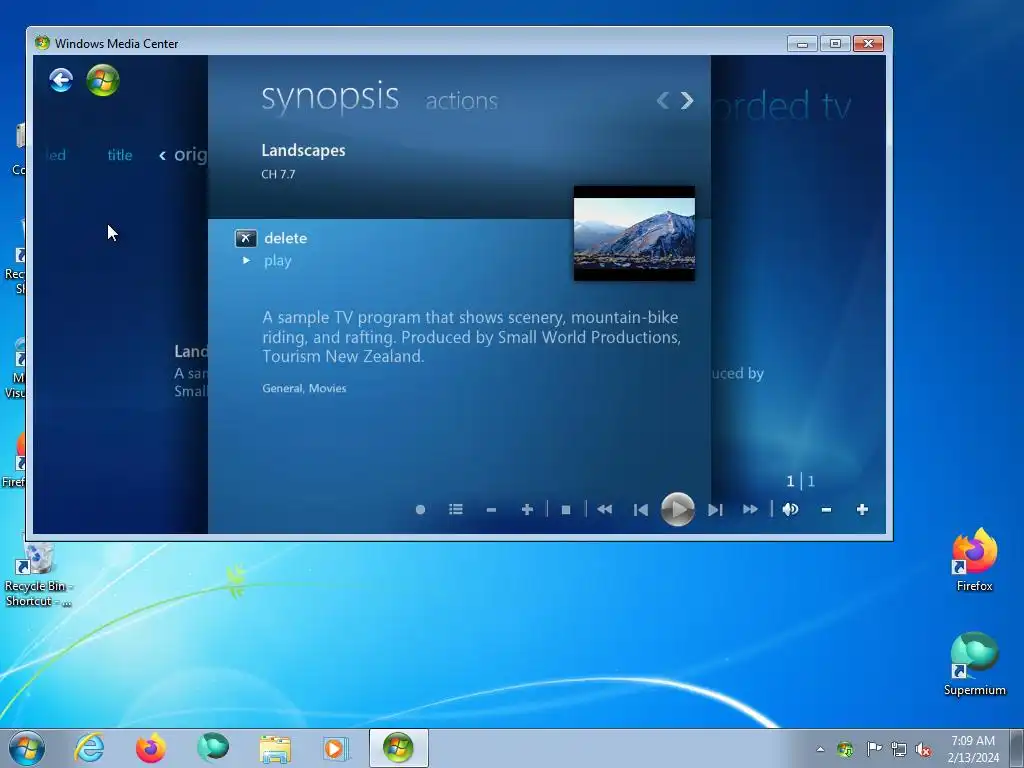Open Windows Explorer folder in taskbar
1024x768 pixels.
[275, 749]
